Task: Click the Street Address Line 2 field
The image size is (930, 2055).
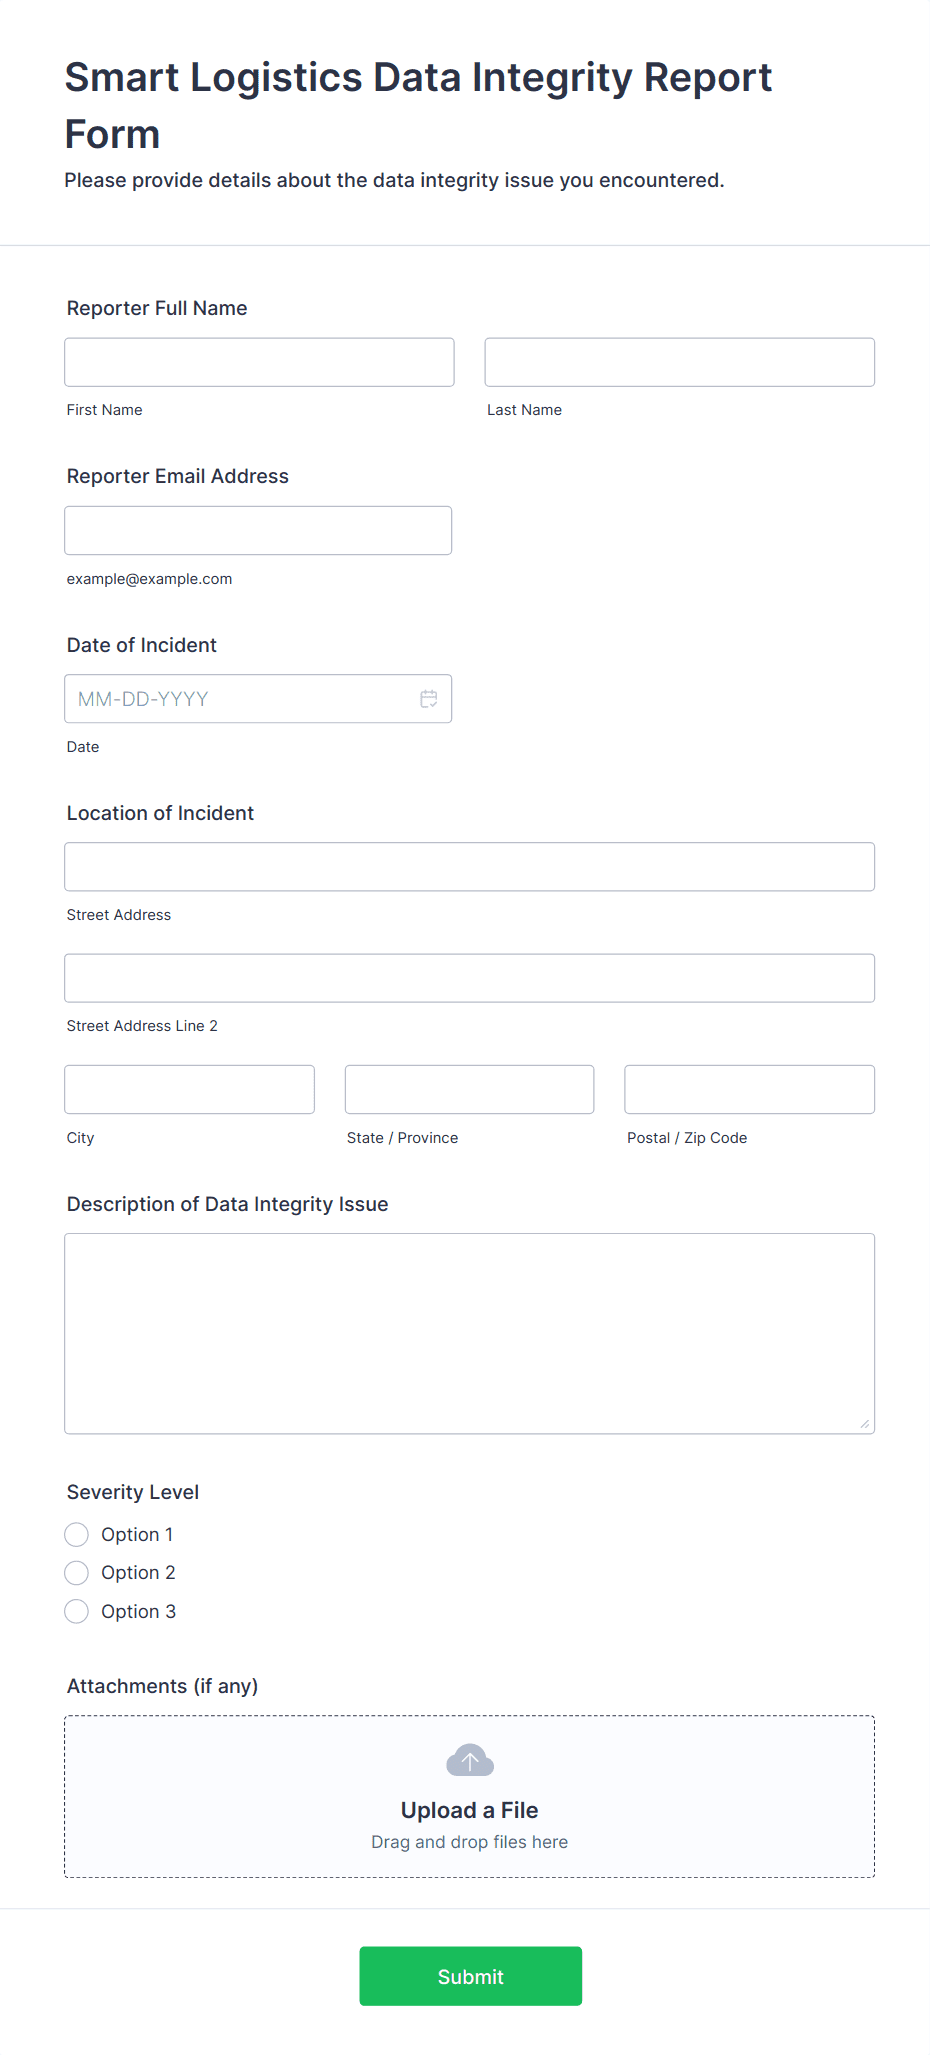Action: coord(469,977)
